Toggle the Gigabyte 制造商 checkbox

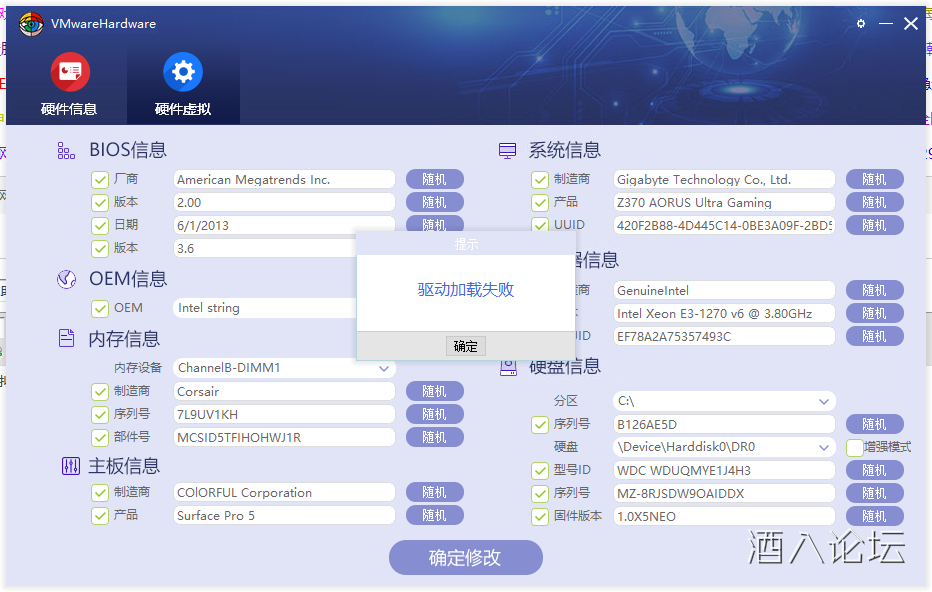(540, 180)
